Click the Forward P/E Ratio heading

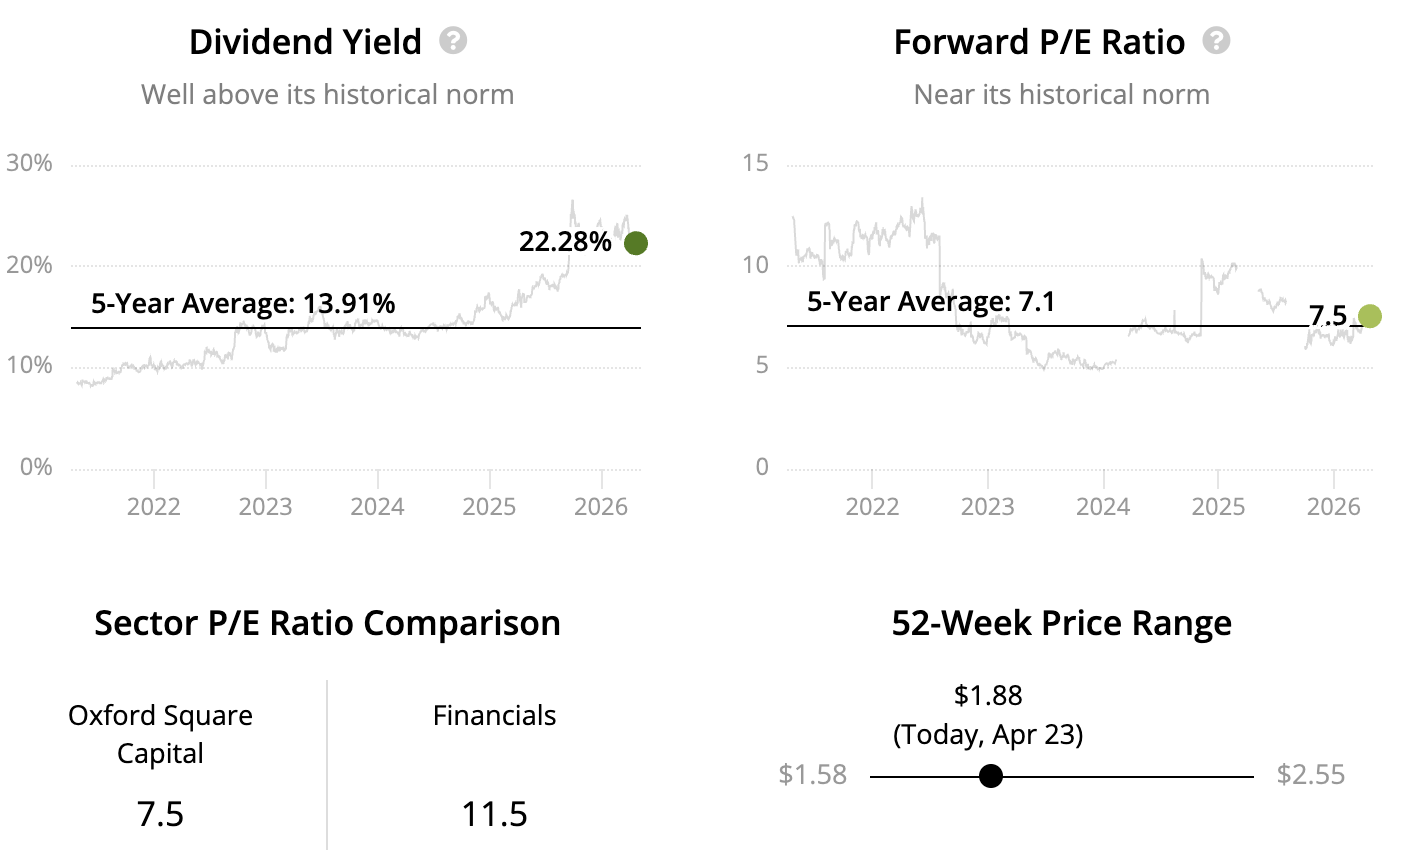click(1039, 42)
